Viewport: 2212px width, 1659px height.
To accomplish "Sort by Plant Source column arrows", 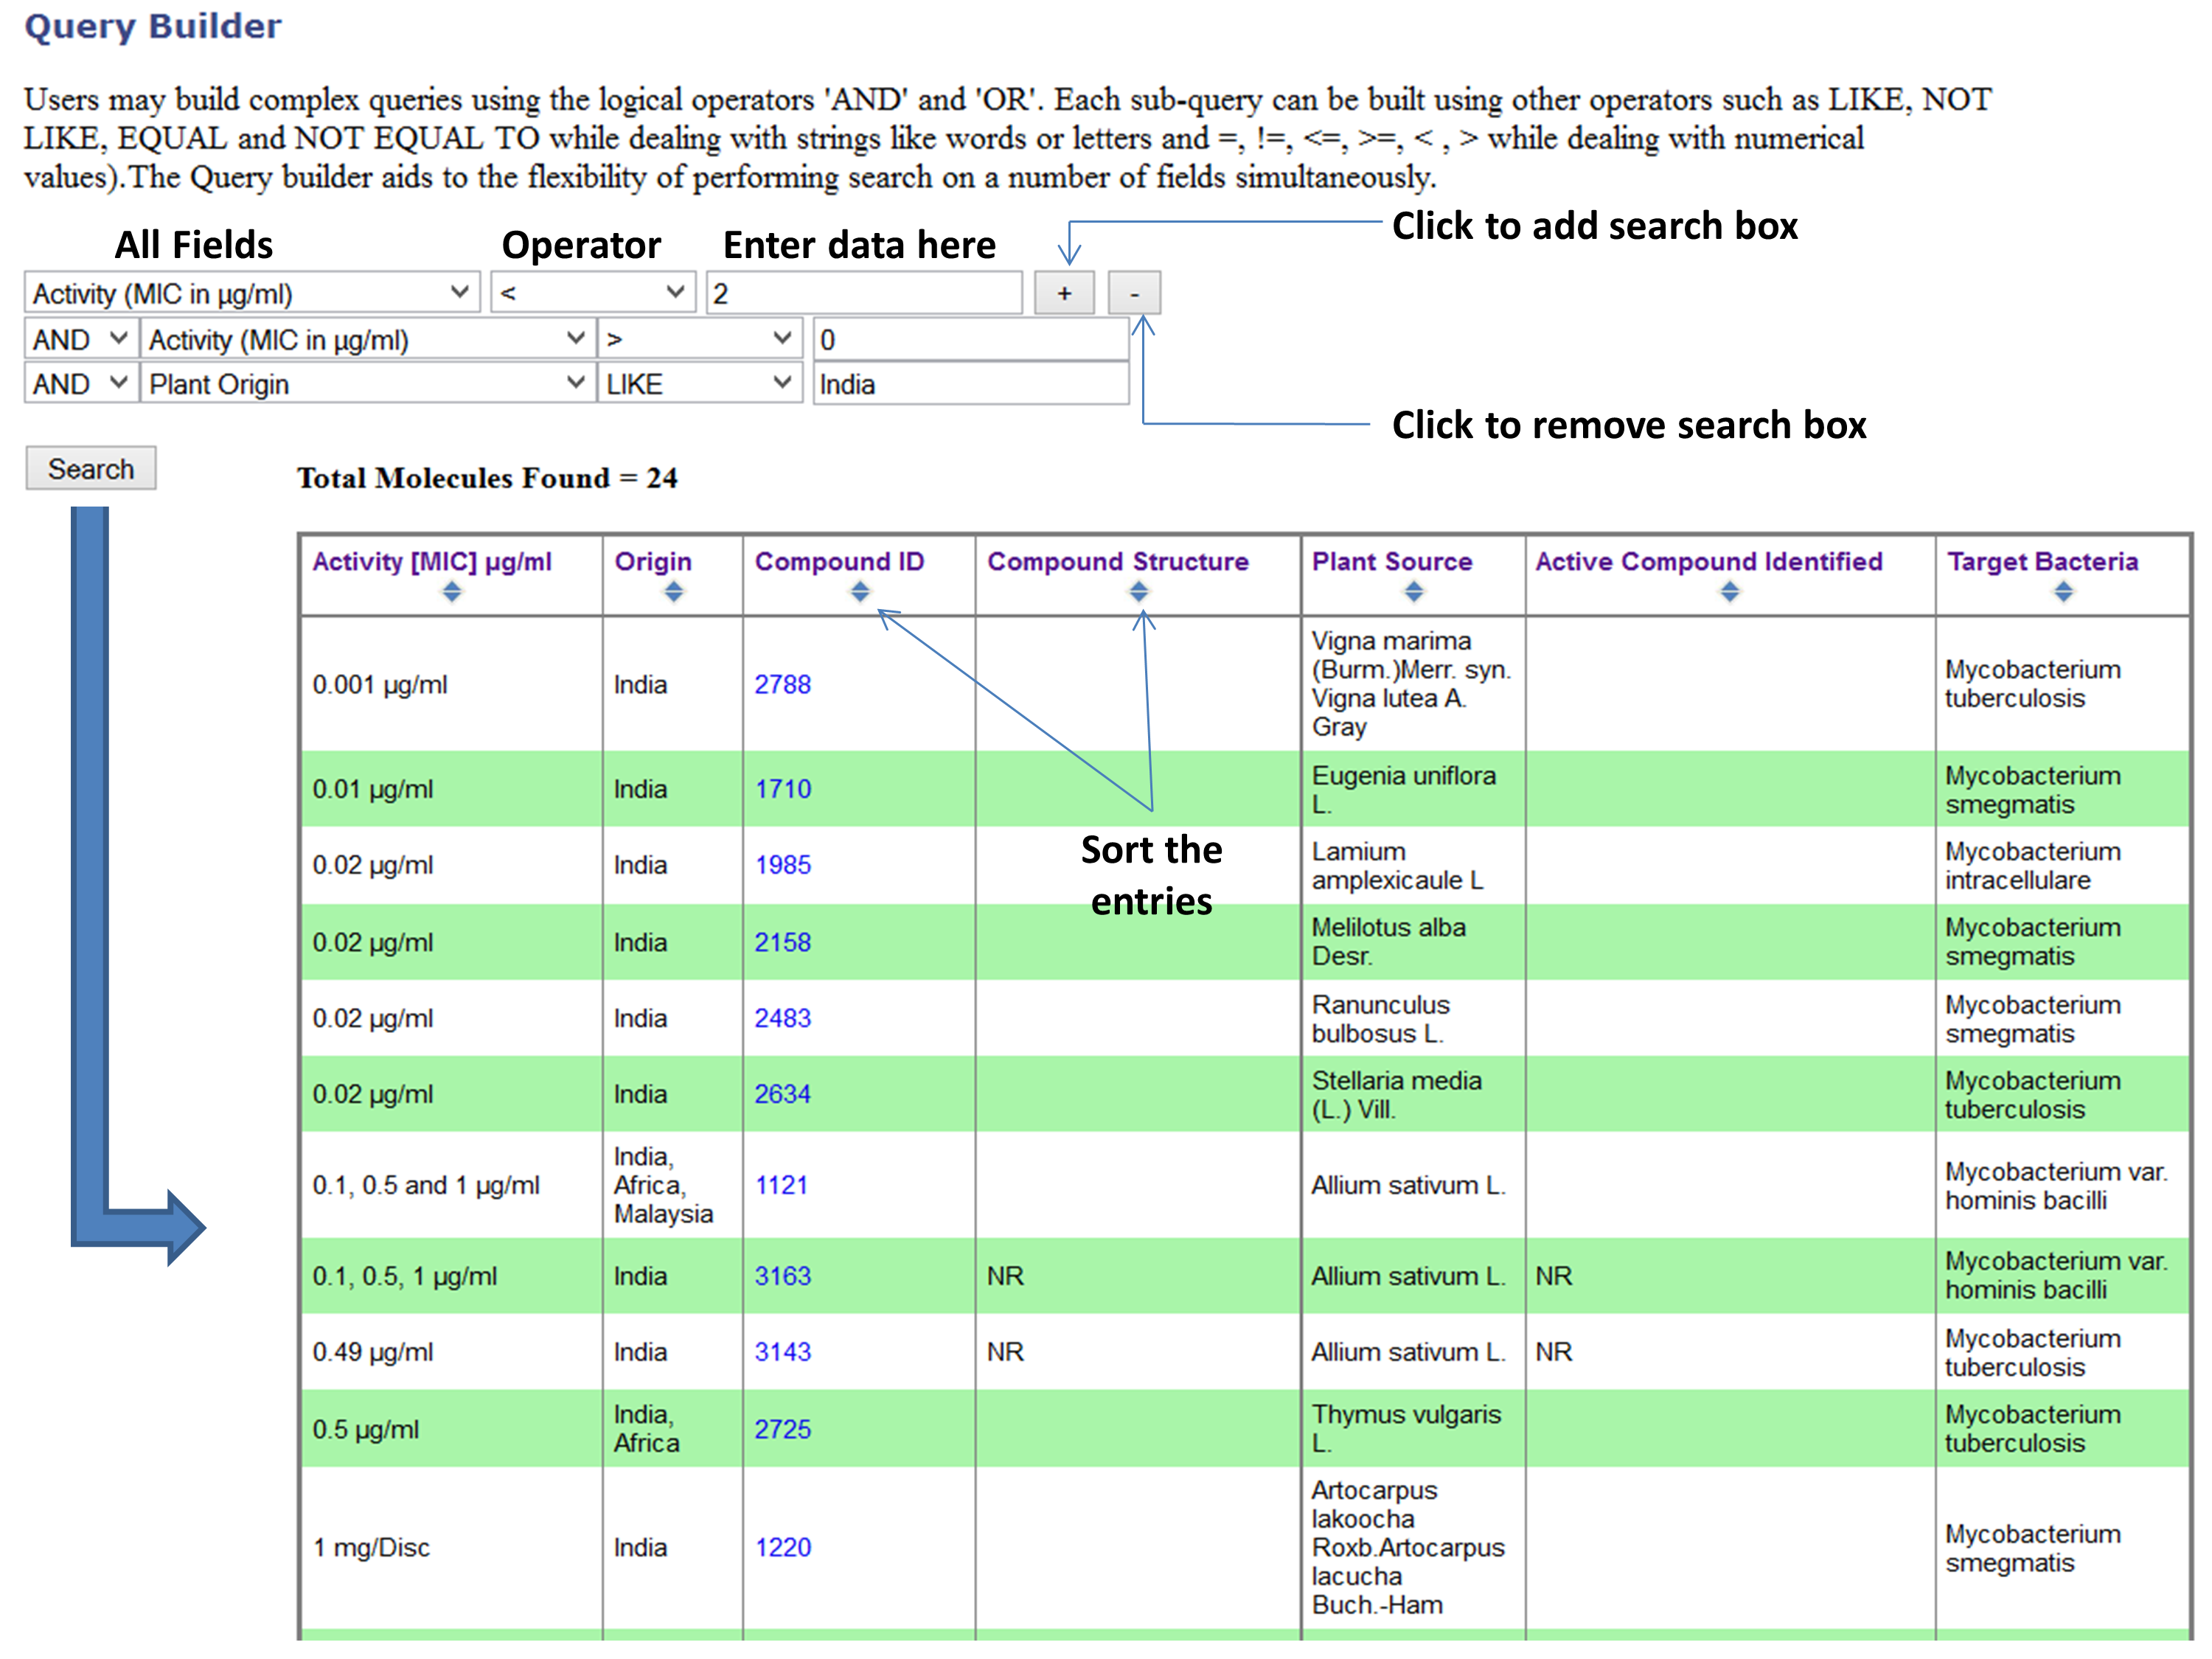I will click(x=1413, y=592).
